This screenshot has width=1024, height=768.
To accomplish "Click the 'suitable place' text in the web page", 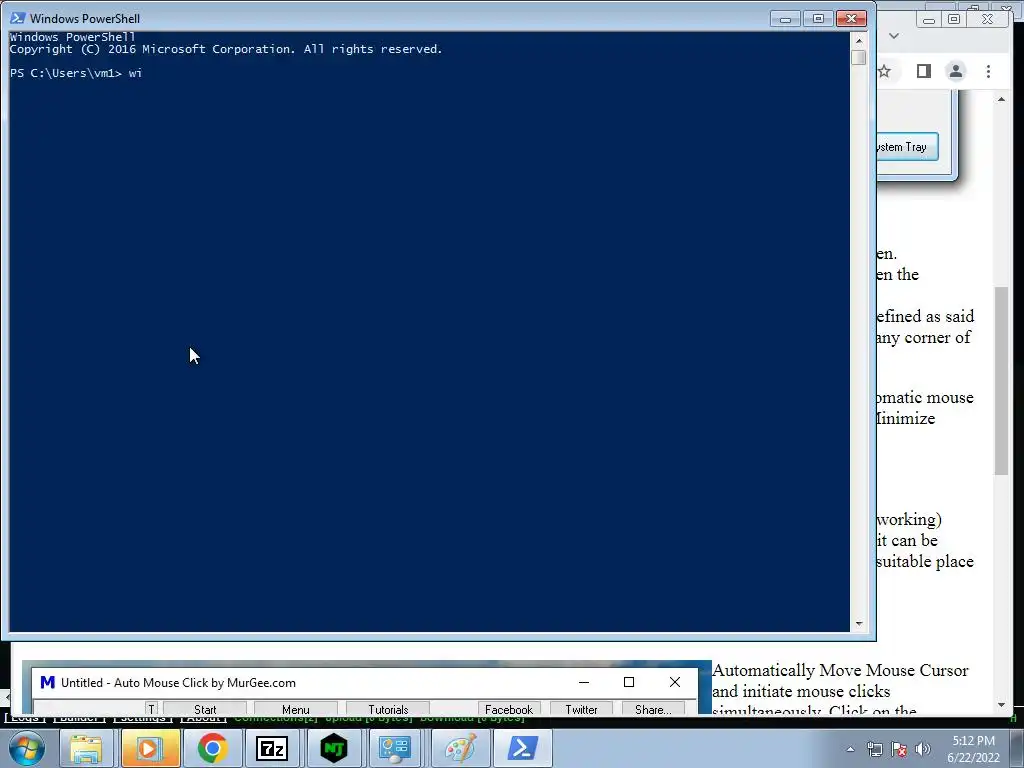I will 925,562.
